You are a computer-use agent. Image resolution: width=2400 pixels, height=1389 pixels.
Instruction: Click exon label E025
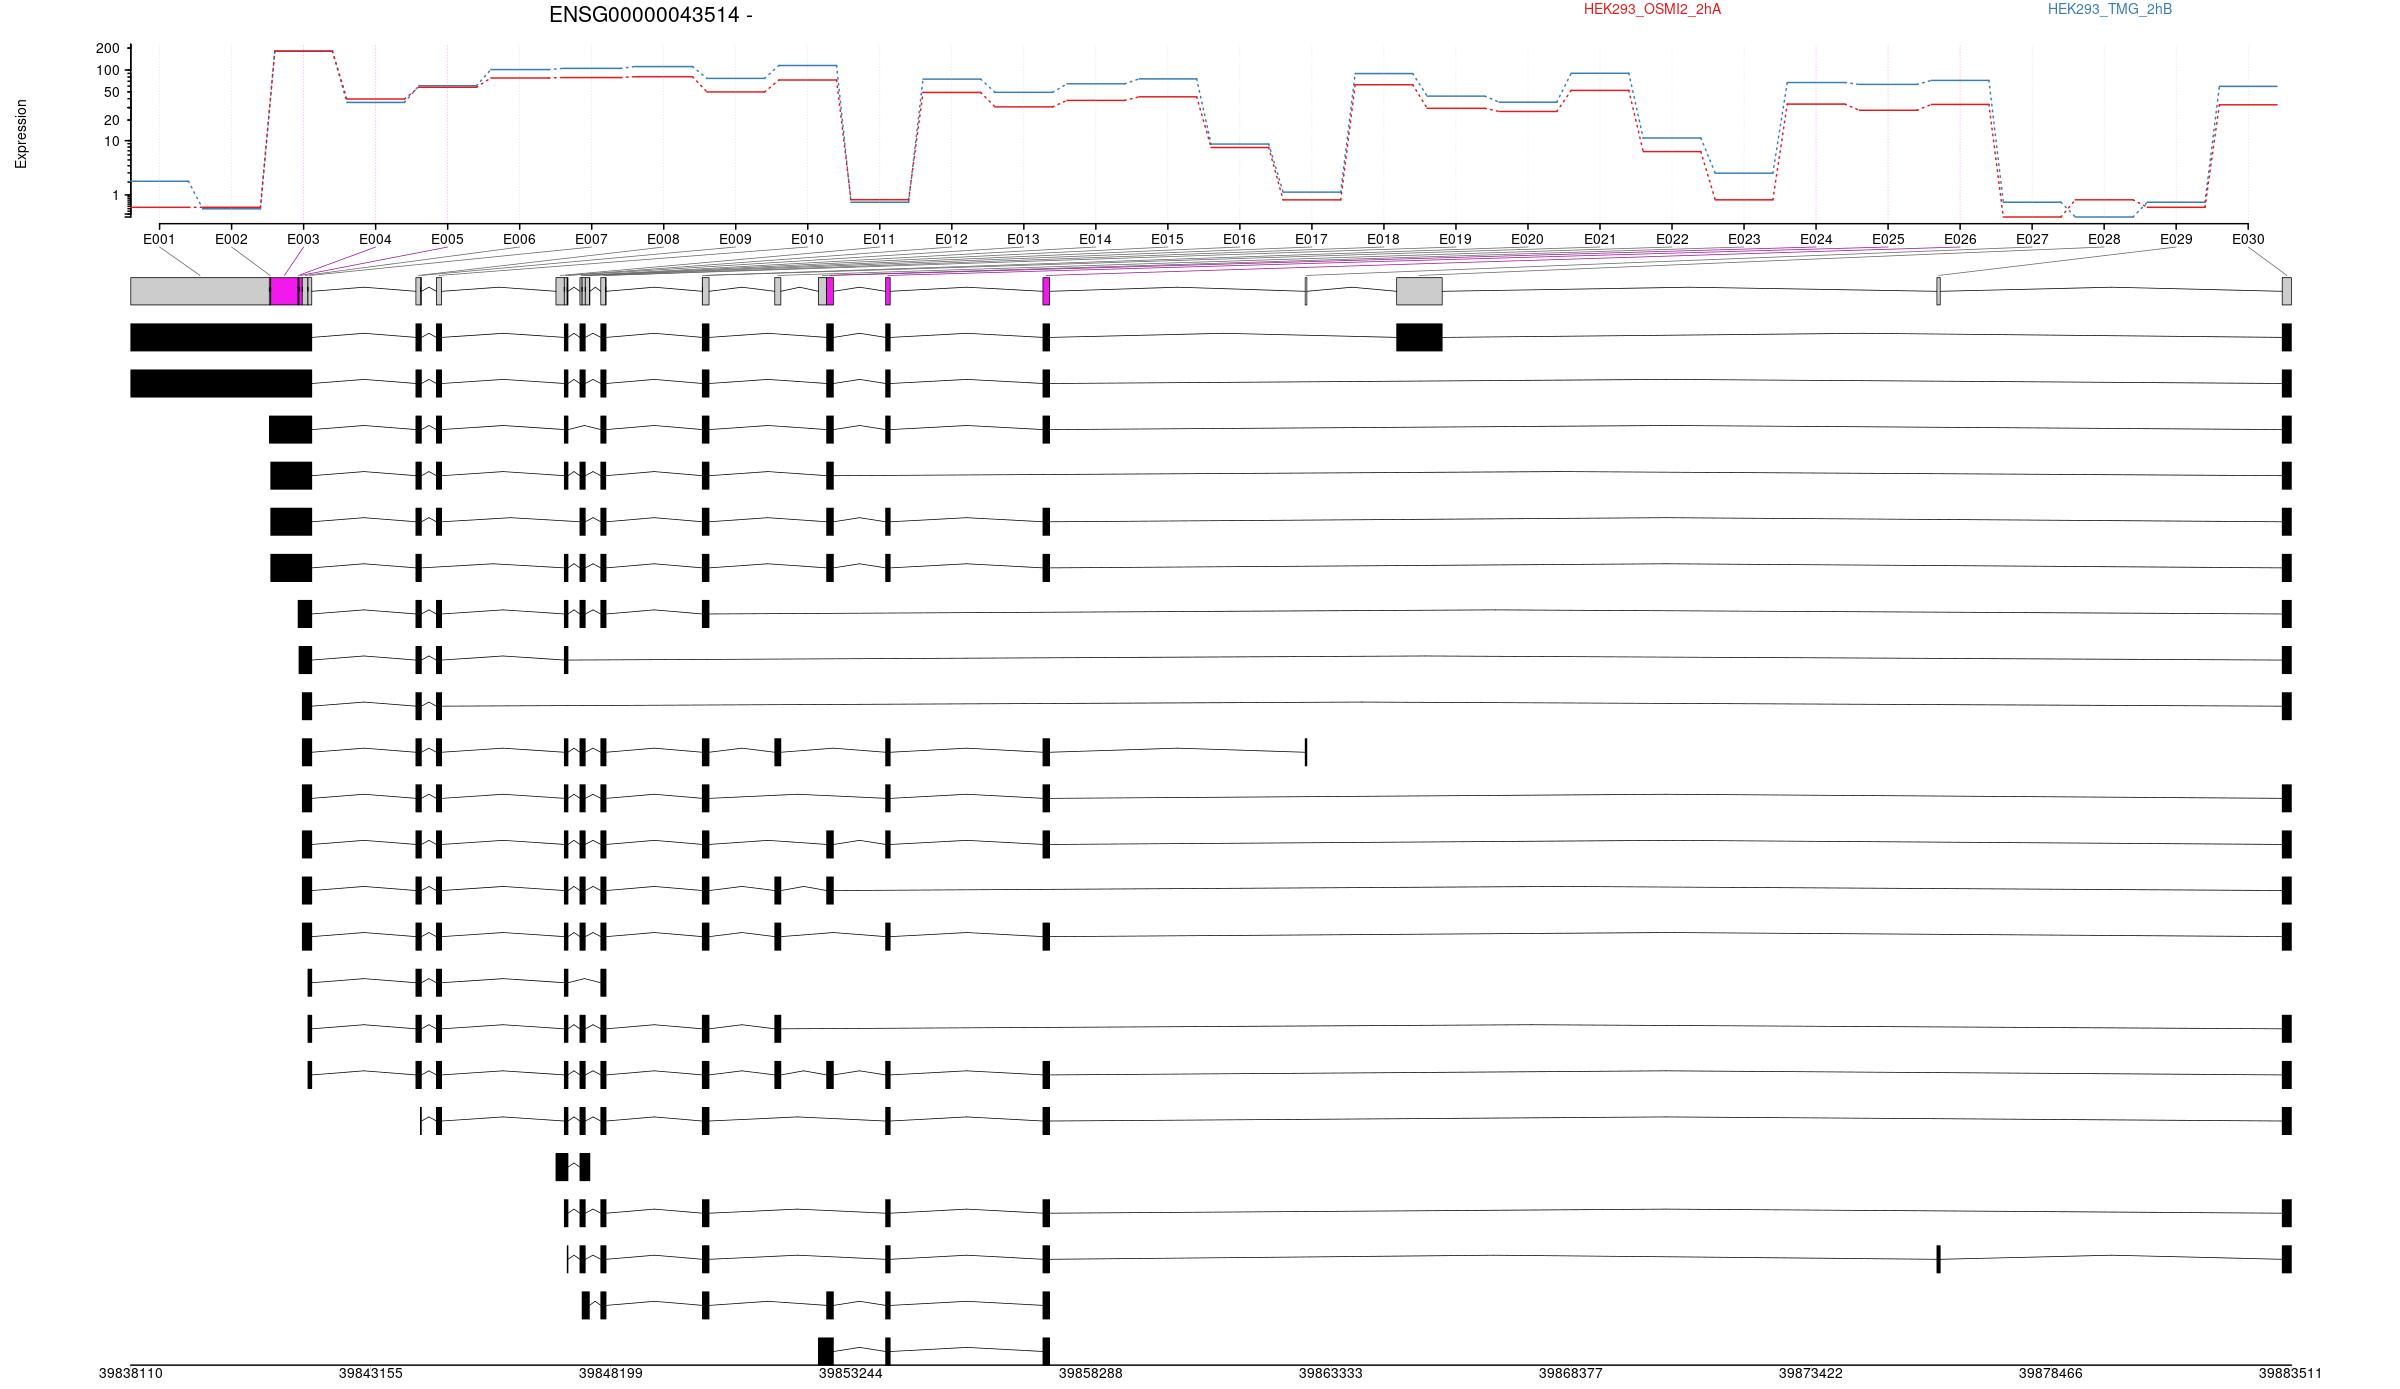click(x=1888, y=240)
